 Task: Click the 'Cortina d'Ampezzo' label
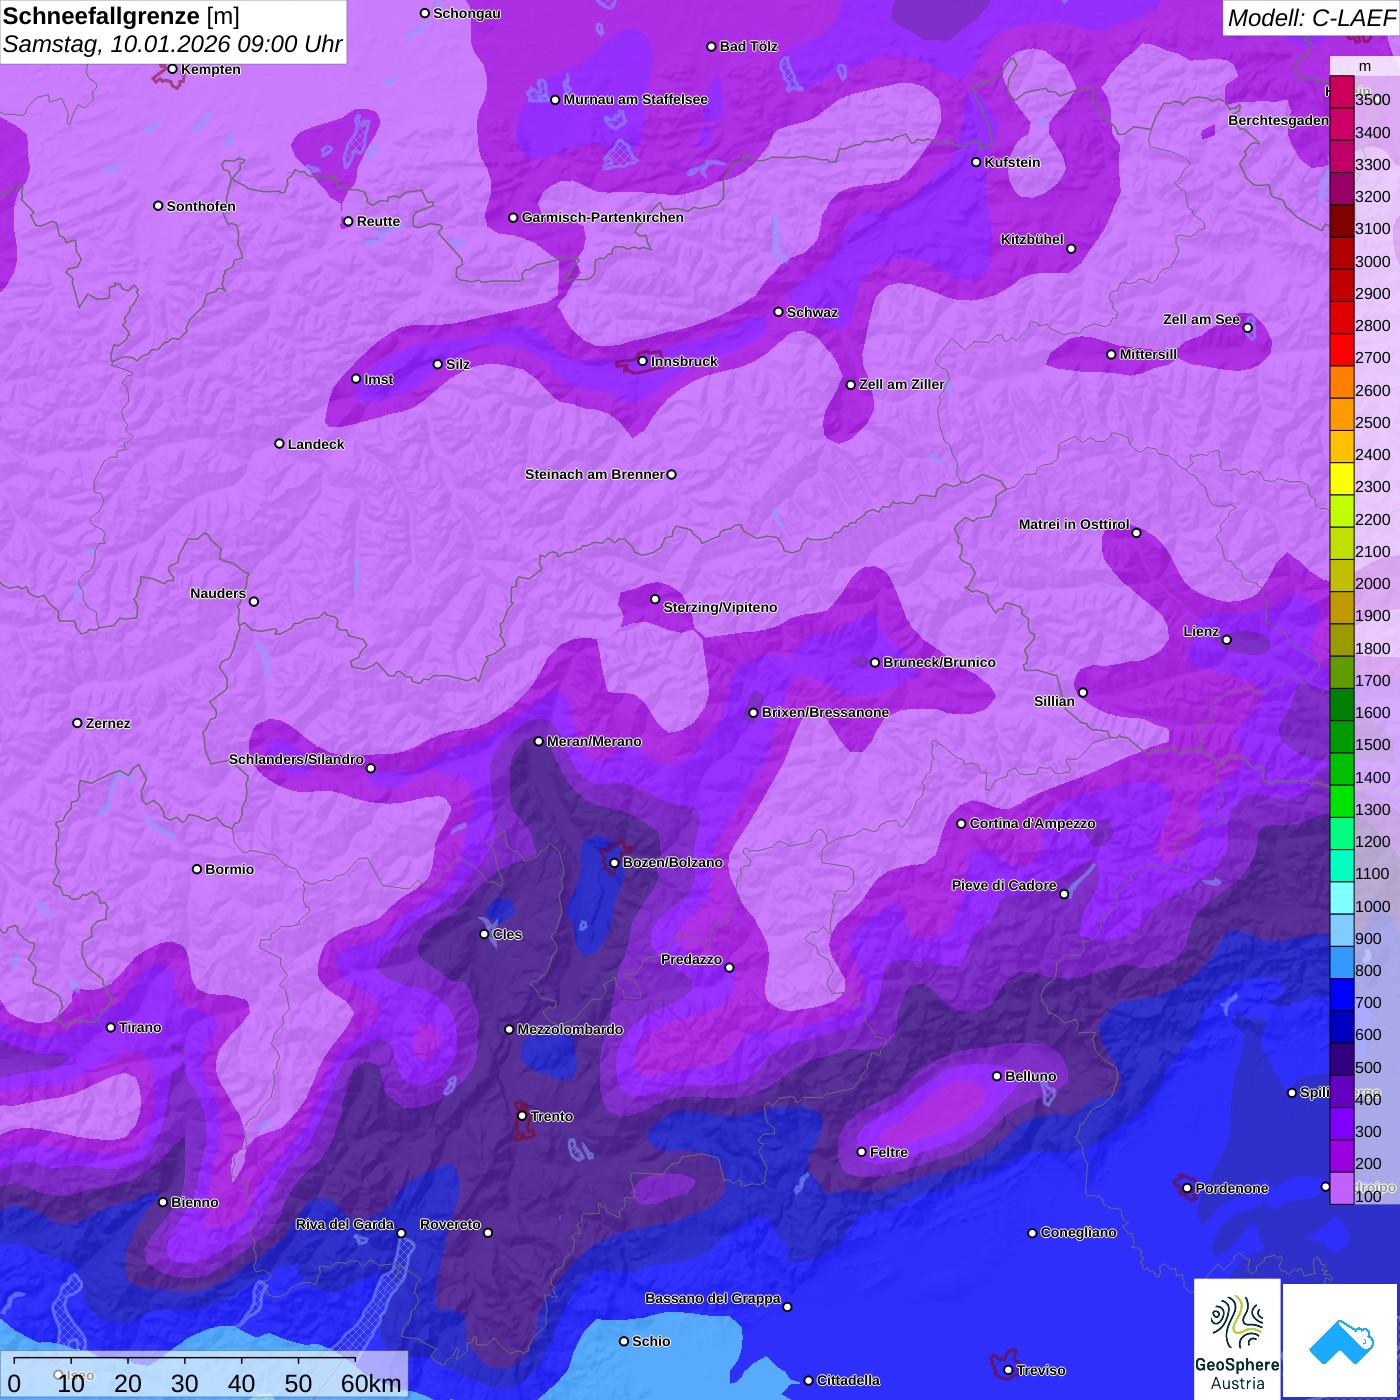coord(1033,823)
